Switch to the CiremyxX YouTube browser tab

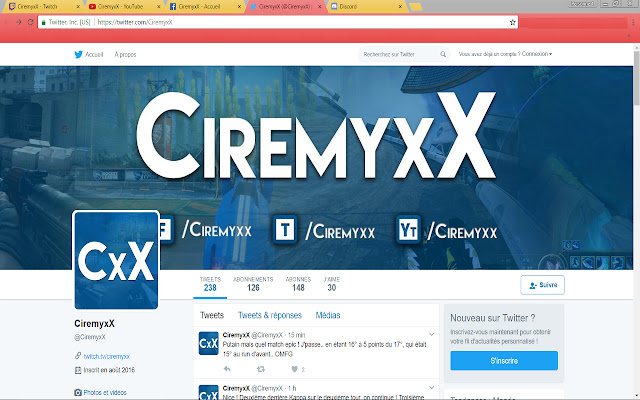[124, 7]
